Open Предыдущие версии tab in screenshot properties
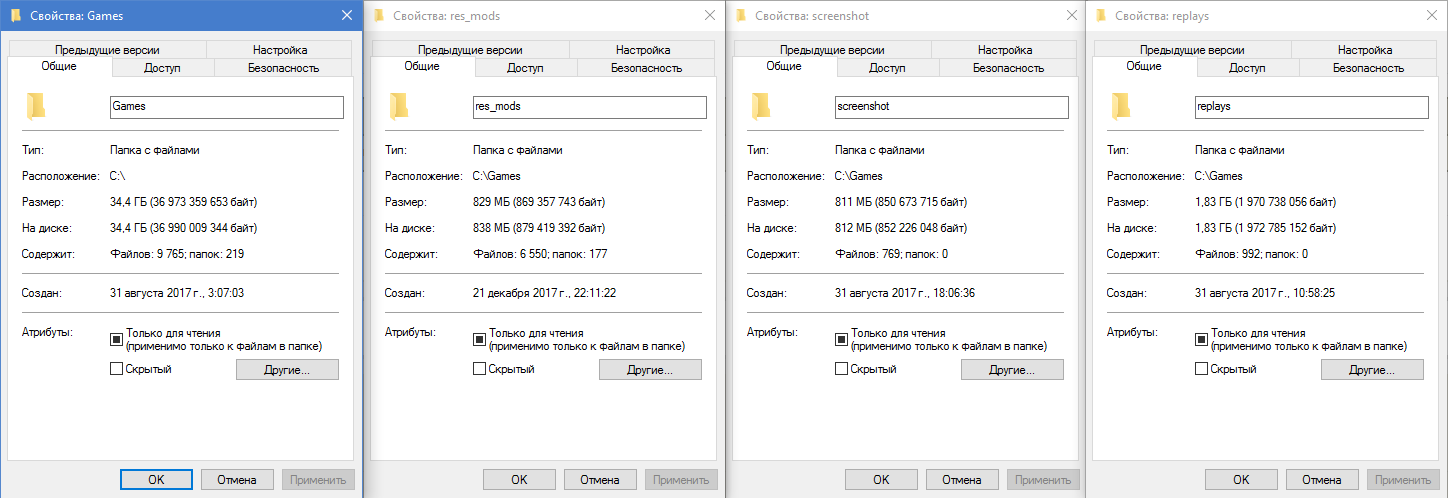 point(830,49)
